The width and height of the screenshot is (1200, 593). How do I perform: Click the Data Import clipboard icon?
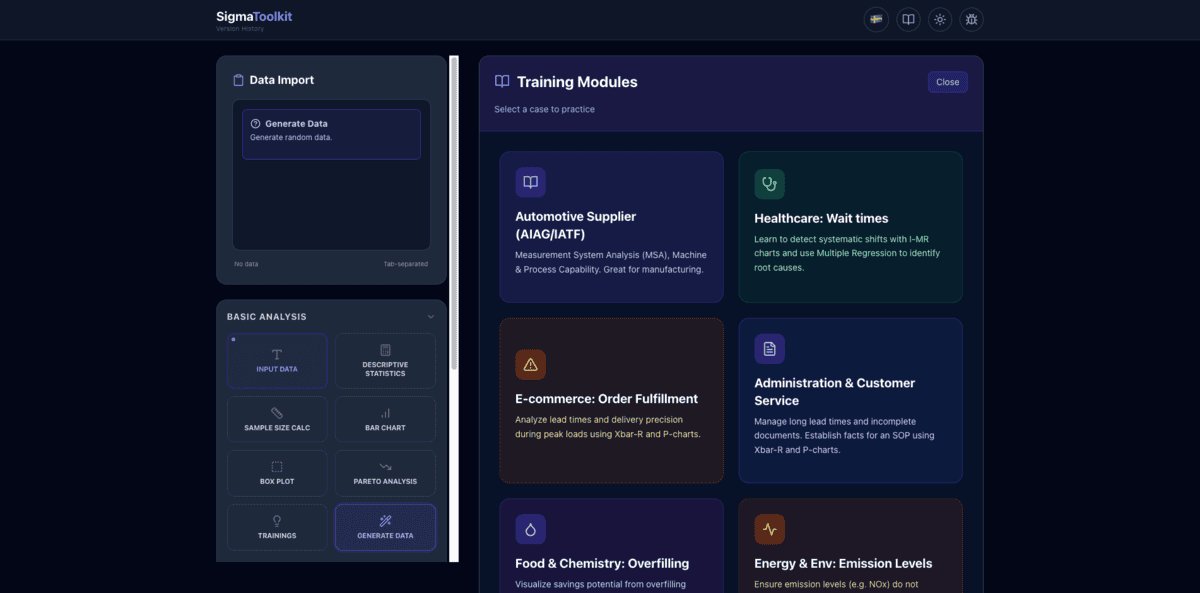tap(238, 80)
